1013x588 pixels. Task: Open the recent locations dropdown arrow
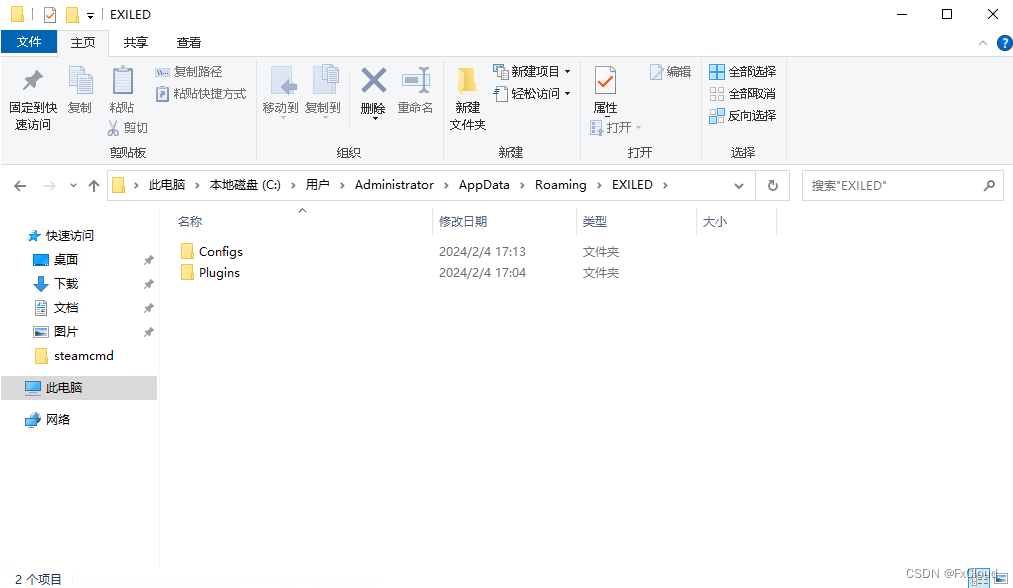pyautogui.click(x=73, y=186)
